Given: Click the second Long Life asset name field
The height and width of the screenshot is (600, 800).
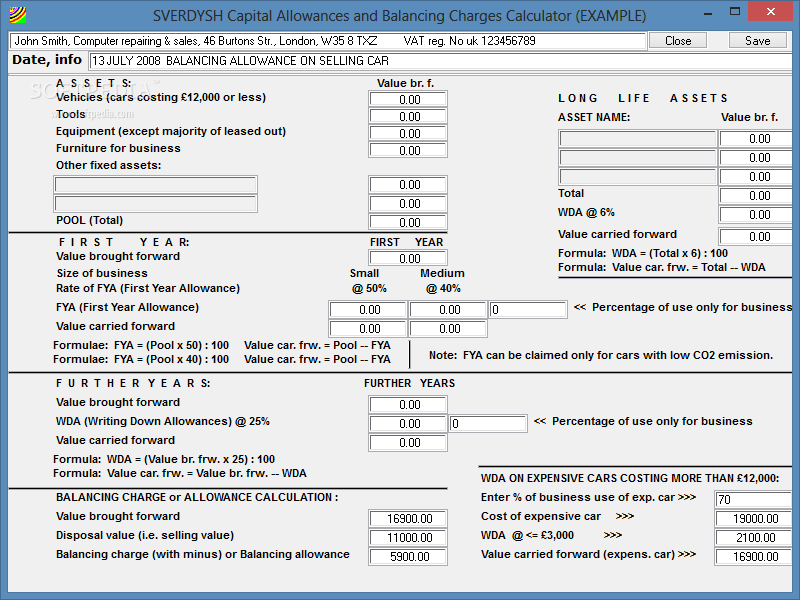Looking at the screenshot, I should coord(638,158).
